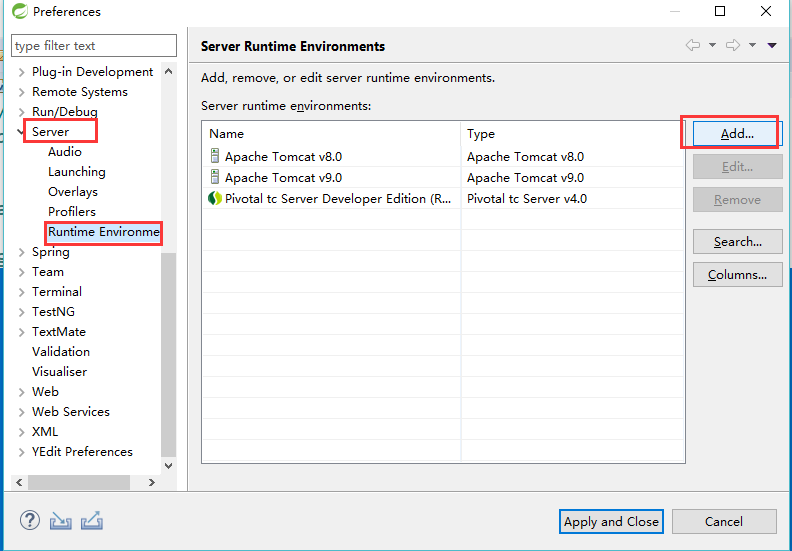Screen dimensions: 792x551
Task: Expand the XML preferences node
Action: click(21, 432)
